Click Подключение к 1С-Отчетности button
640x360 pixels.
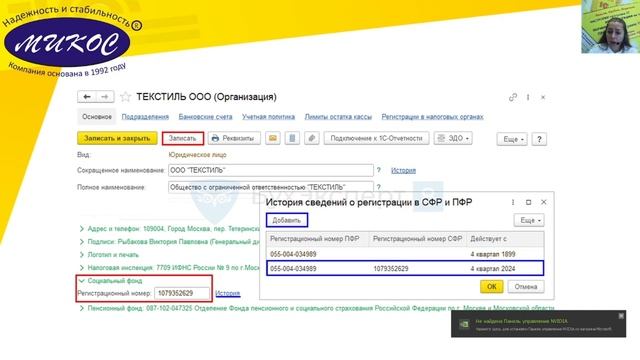pos(376,138)
